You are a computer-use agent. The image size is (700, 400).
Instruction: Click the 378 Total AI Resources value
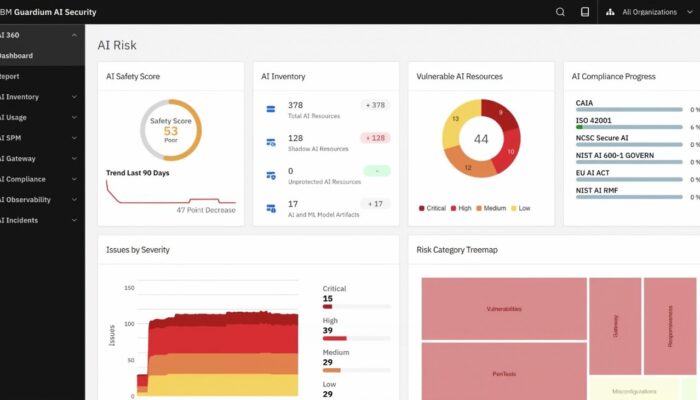tap(296, 105)
